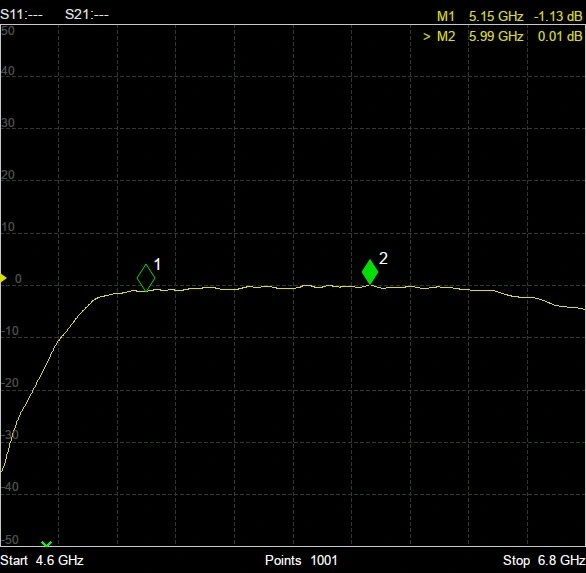This screenshot has height=573, width=586.
Task: Click the active marker indicator arrow beside M2
Action: coord(426,36)
